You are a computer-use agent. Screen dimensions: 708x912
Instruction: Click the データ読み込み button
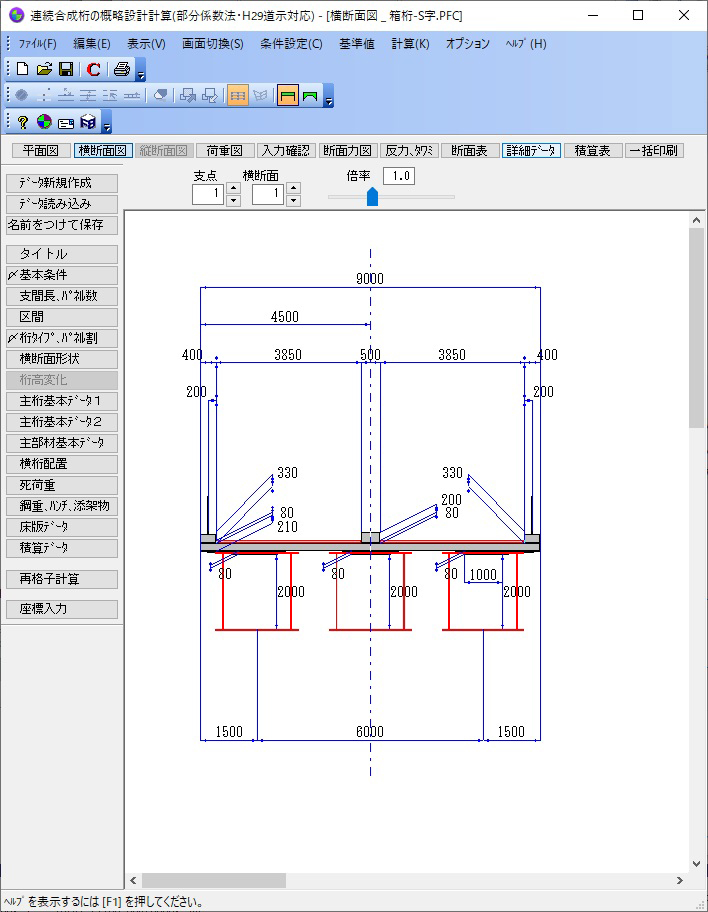click(62, 204)
